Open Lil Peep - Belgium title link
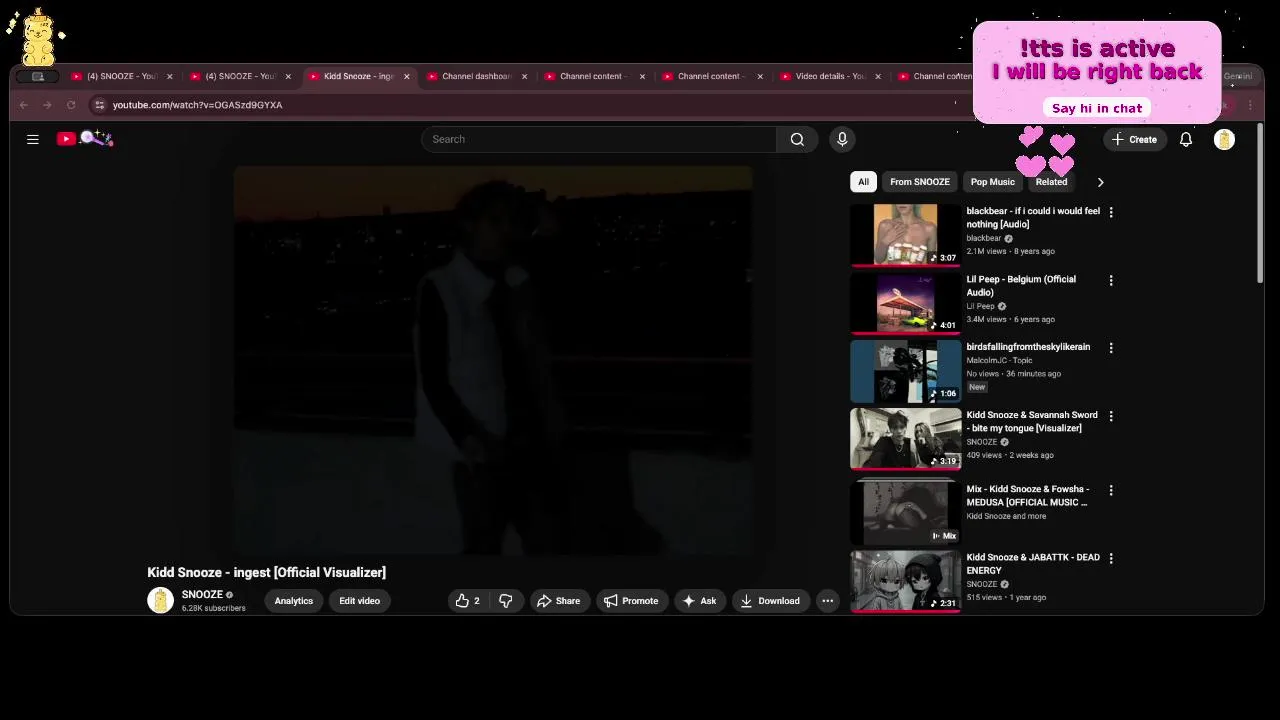 tap(1021, 286)
